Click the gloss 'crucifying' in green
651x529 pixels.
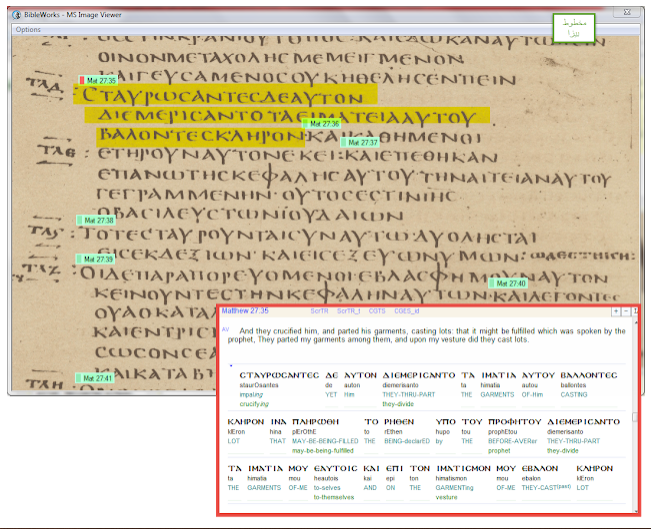tap(254, 404)
